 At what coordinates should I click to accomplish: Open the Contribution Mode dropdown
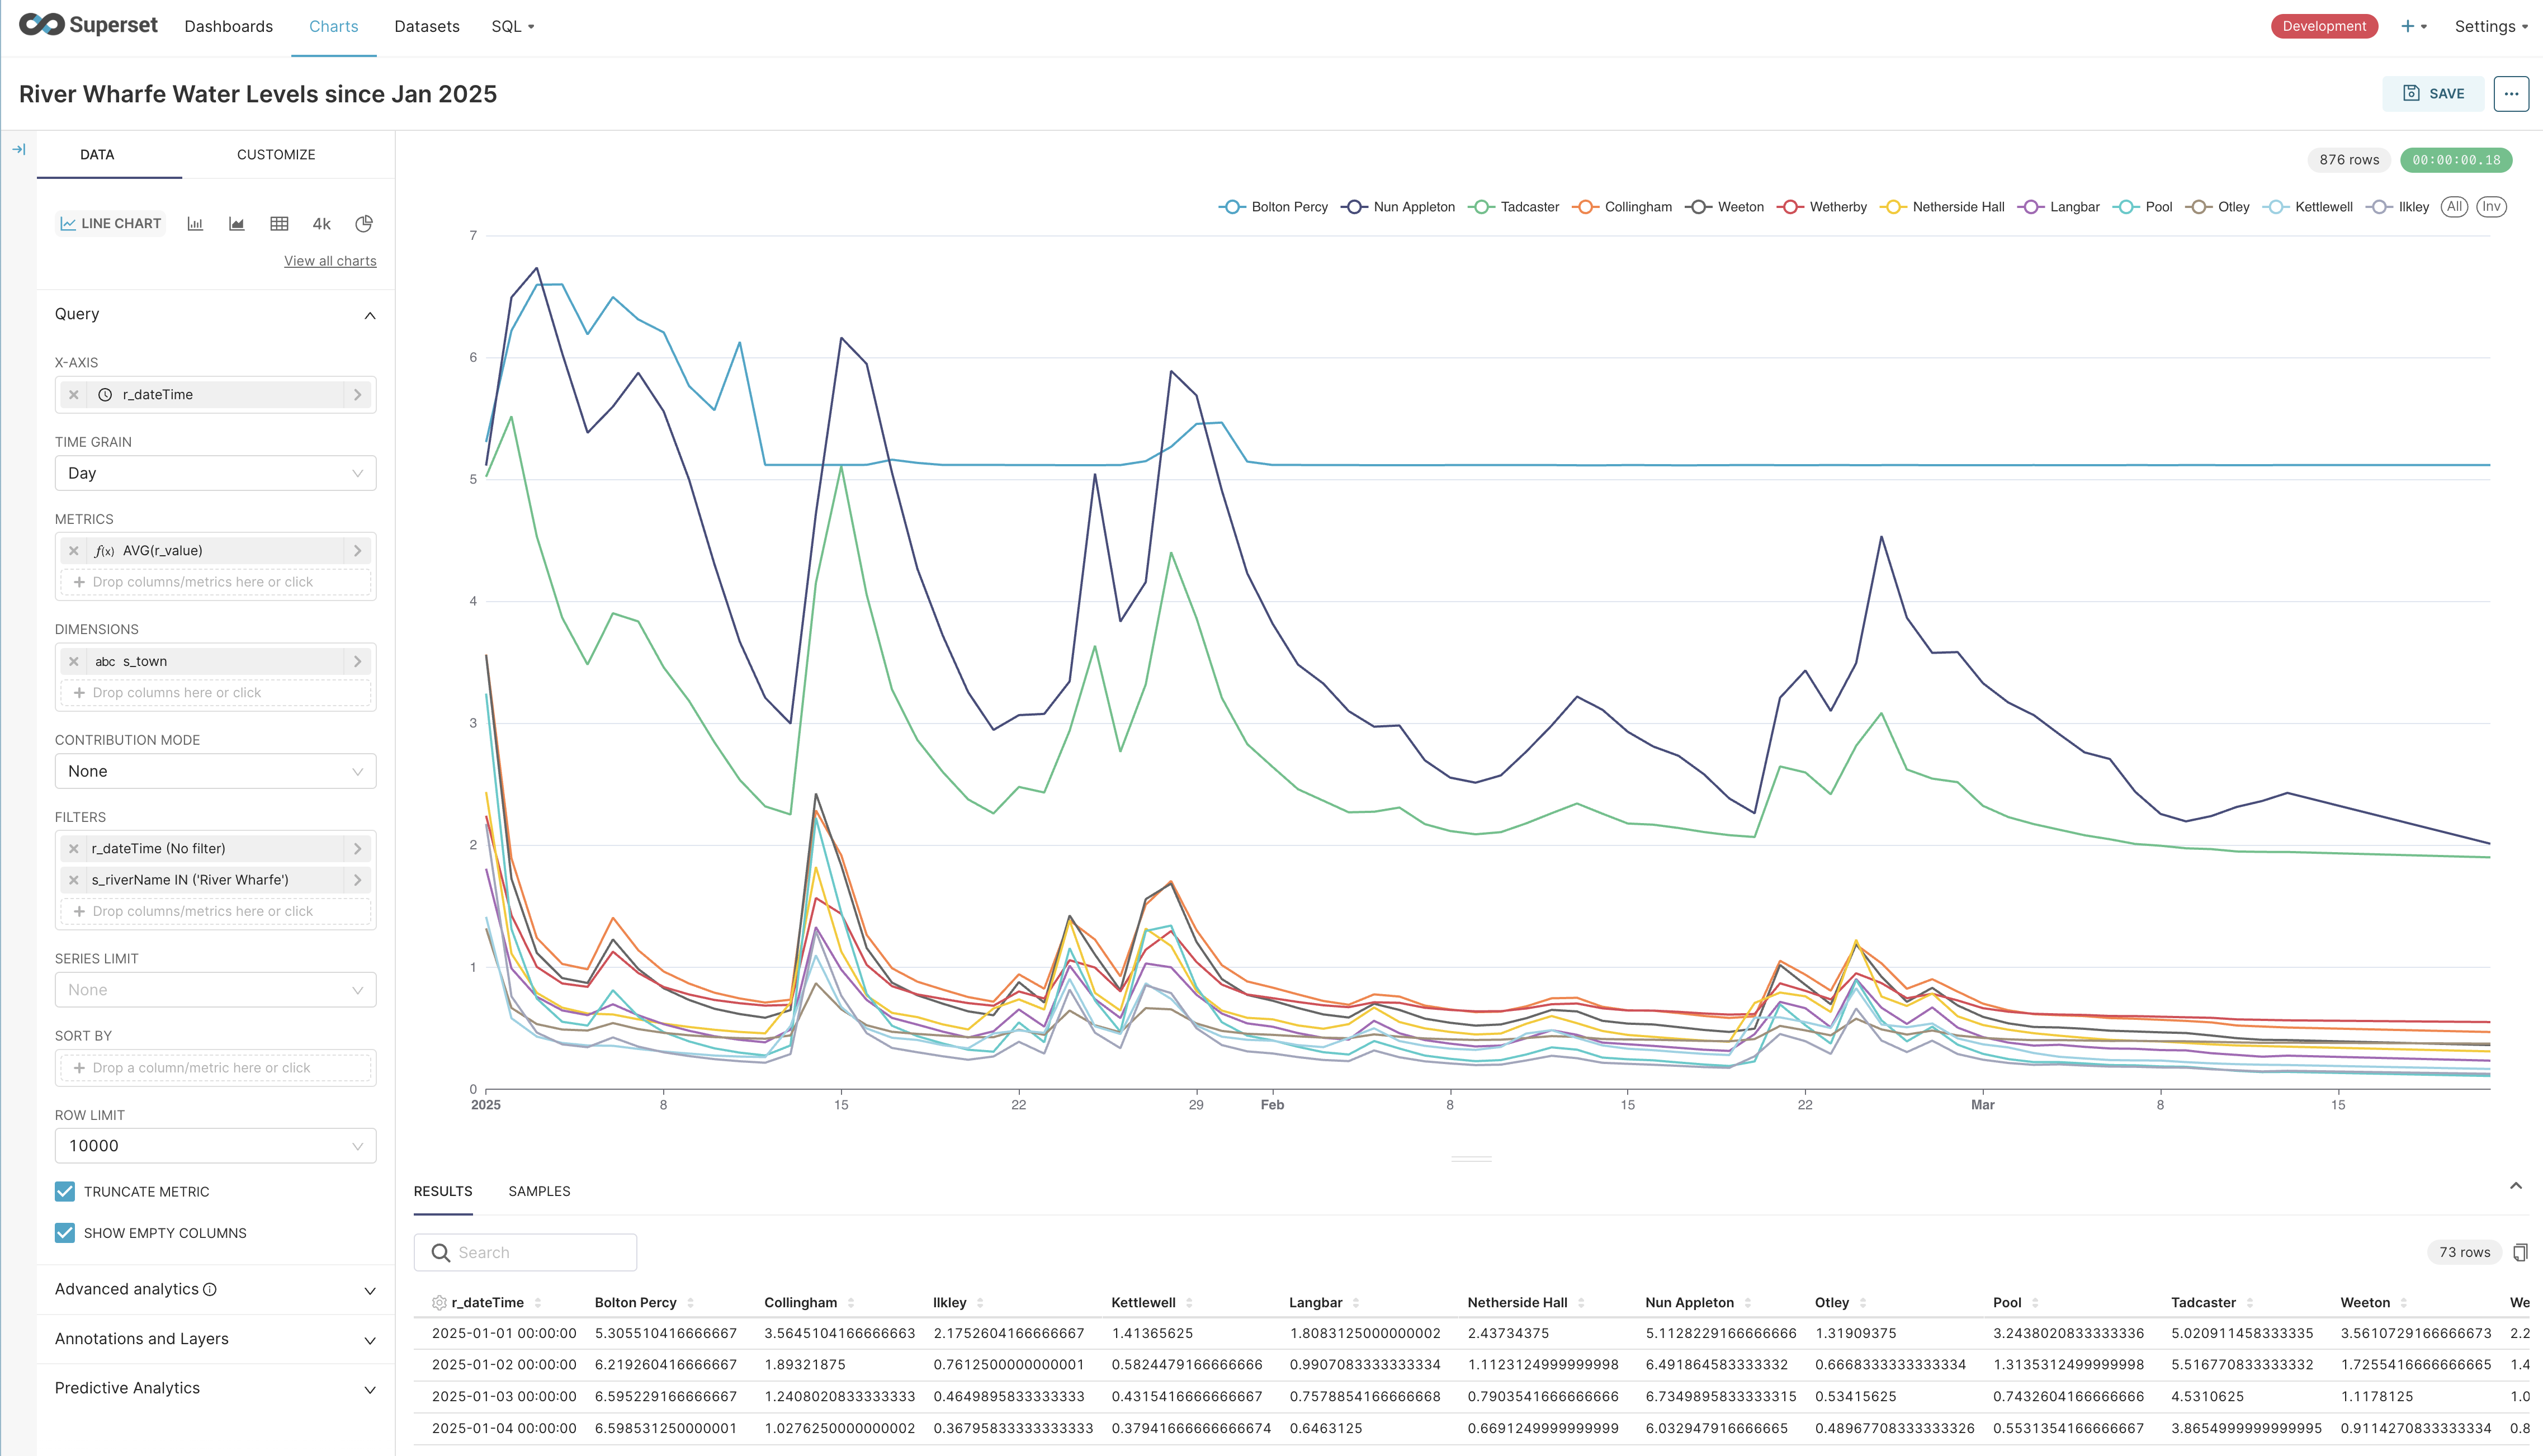[215, 772]
